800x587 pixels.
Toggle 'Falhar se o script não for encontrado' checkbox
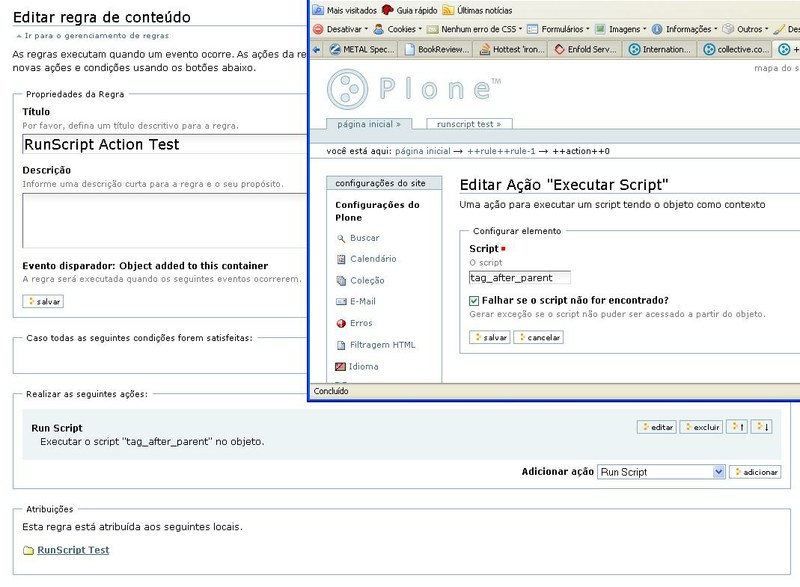click(x=474, y=300)
